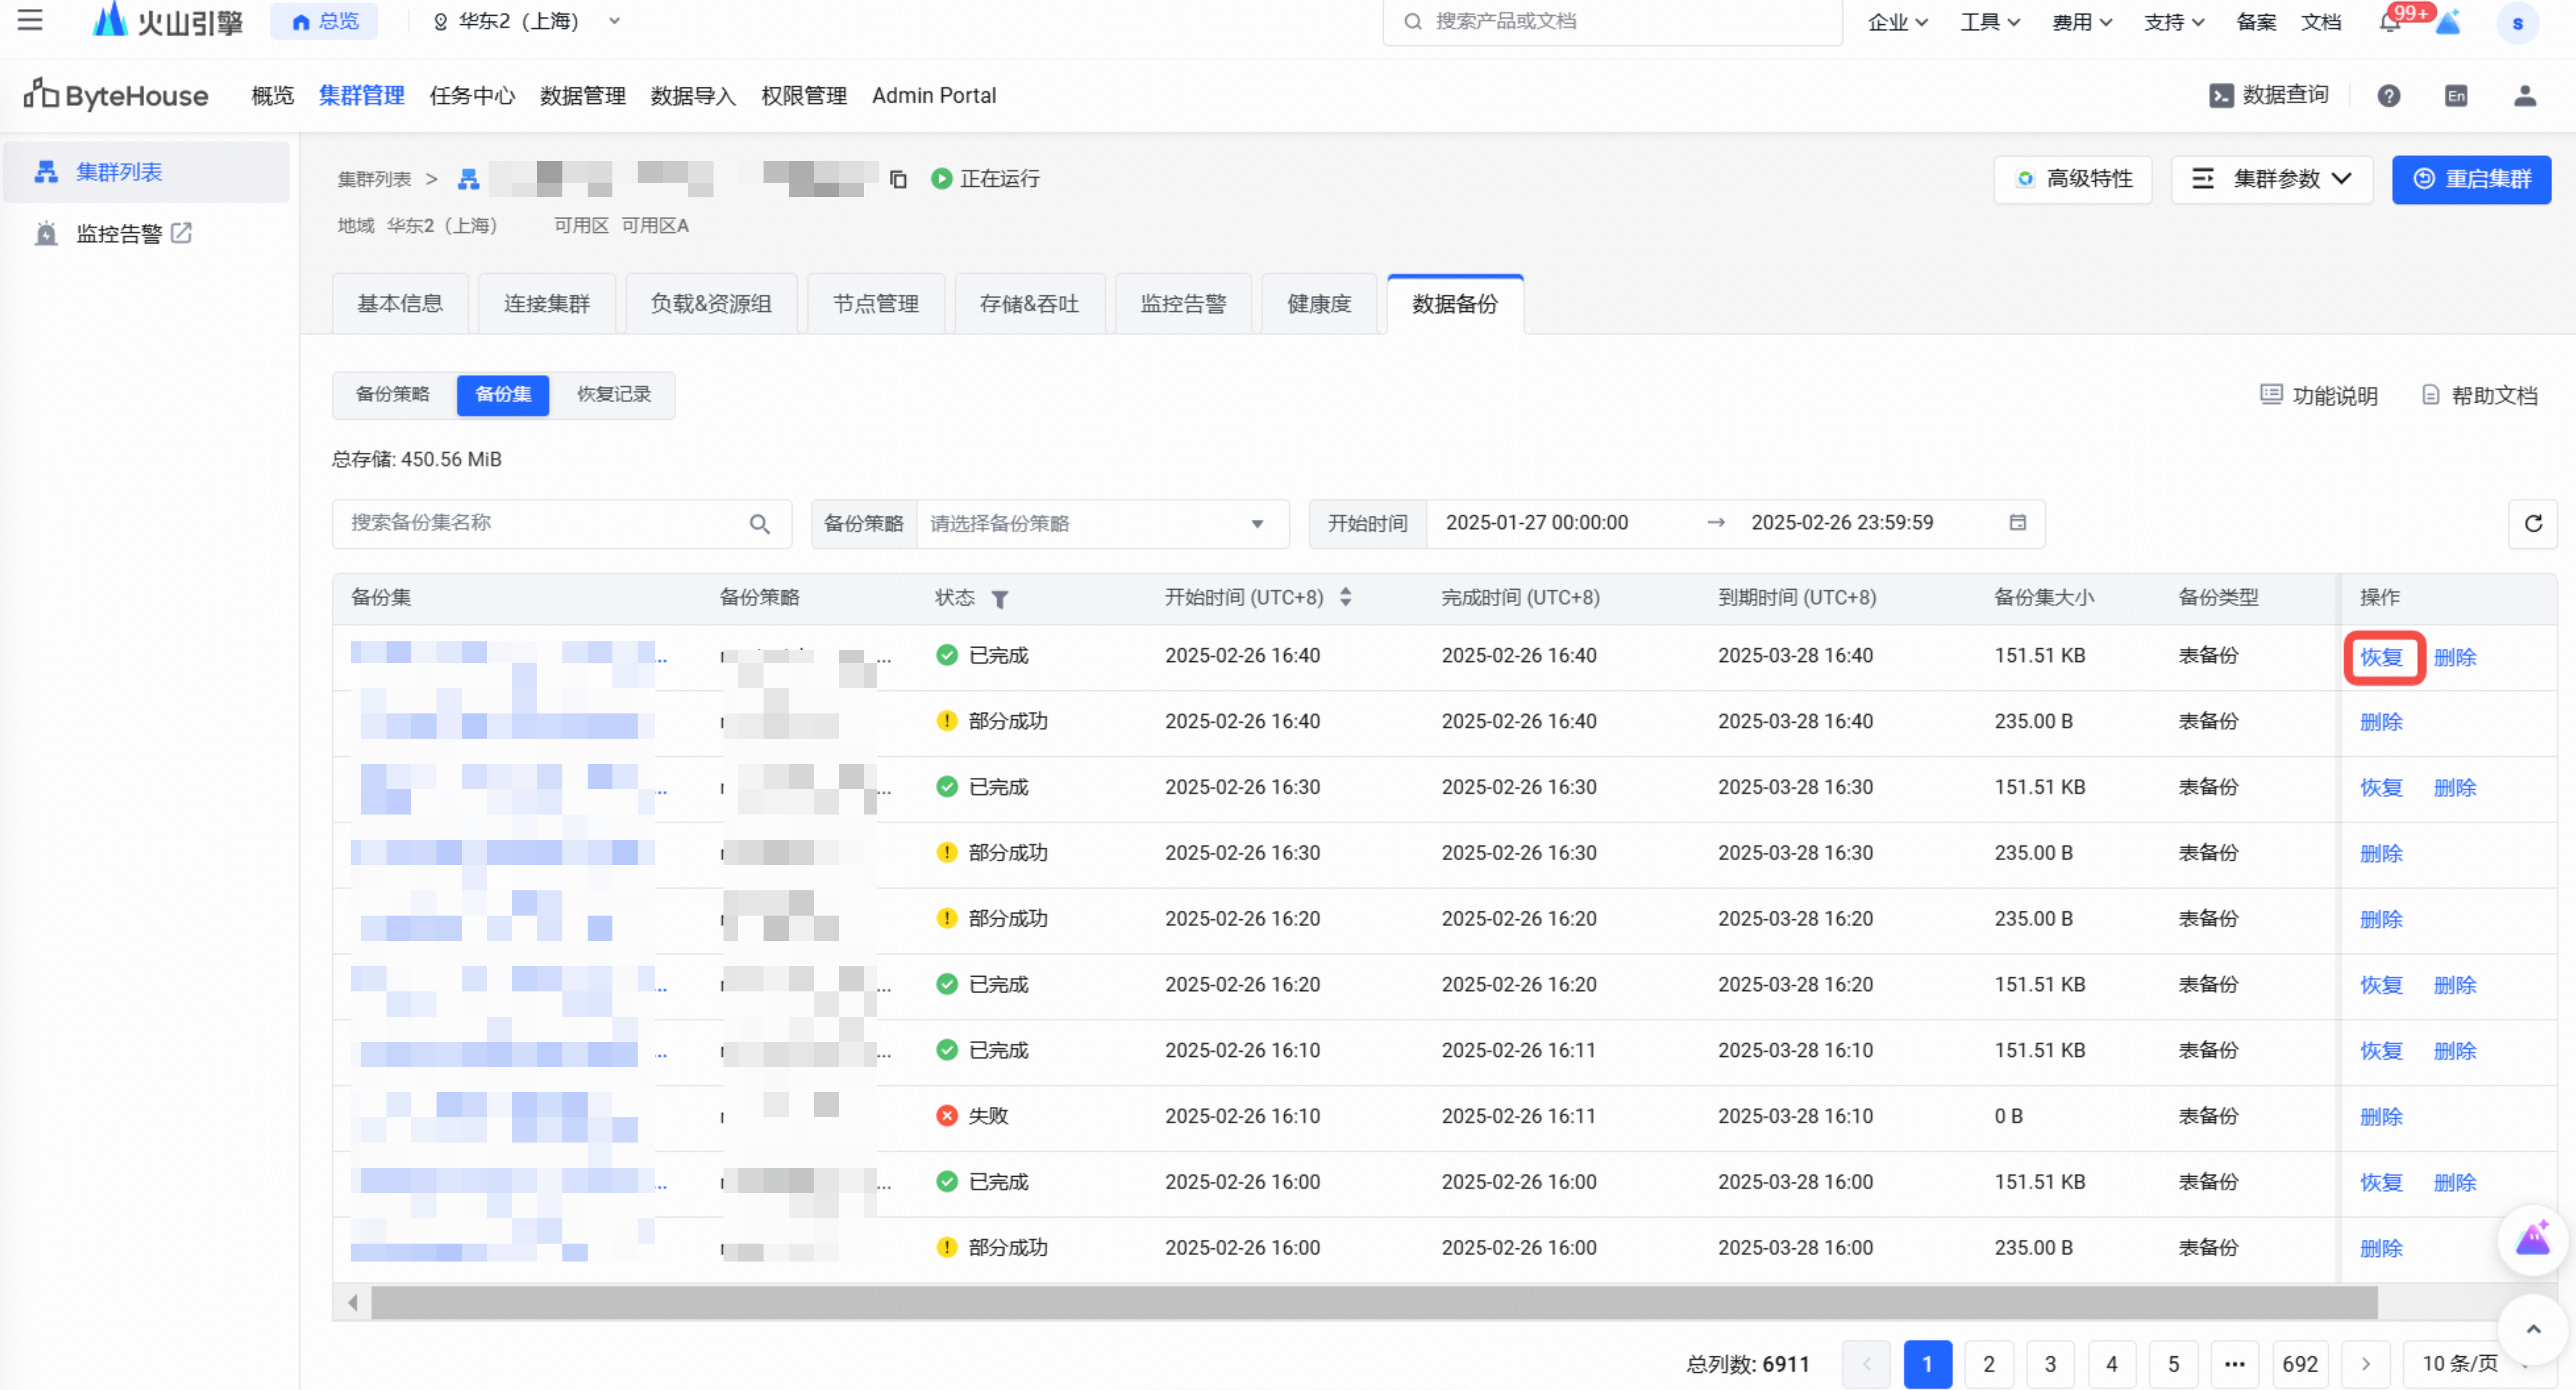Click 删除 for the 失败 backup row
The width and height of the screenshot is (2576, 1390).
click(2381, 1116)
